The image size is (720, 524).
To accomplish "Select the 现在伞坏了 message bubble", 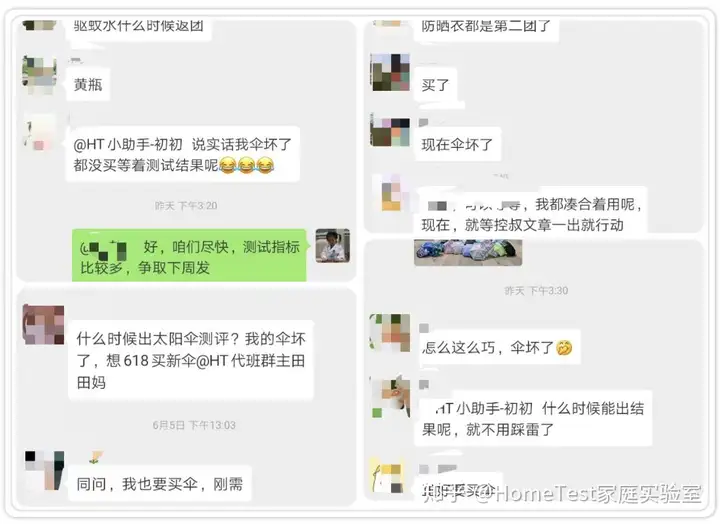I will tap(457, 144).
